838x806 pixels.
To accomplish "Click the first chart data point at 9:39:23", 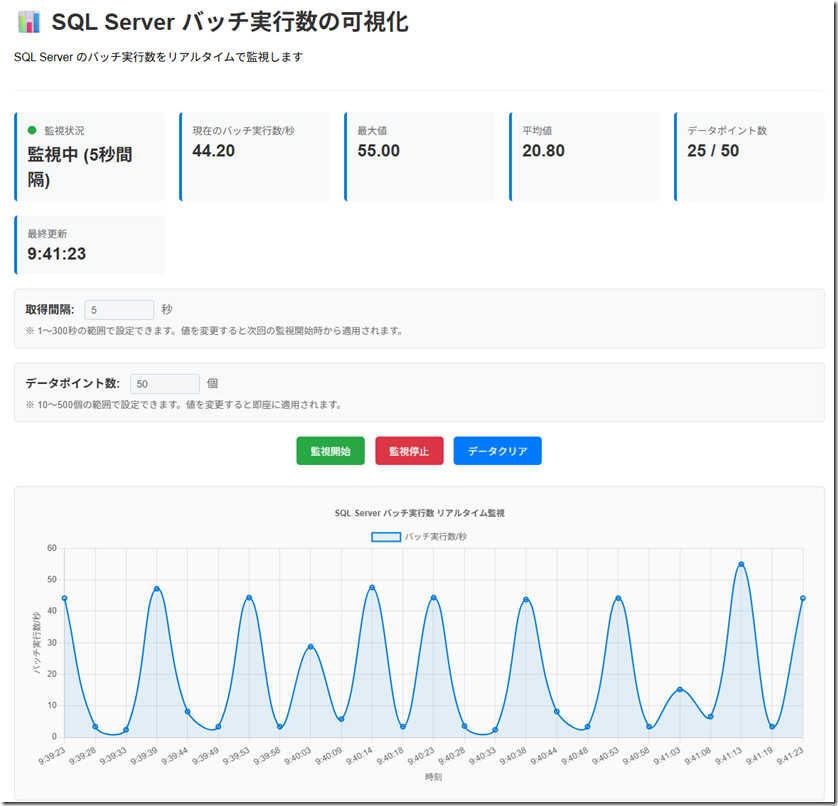I will point(65,599).
